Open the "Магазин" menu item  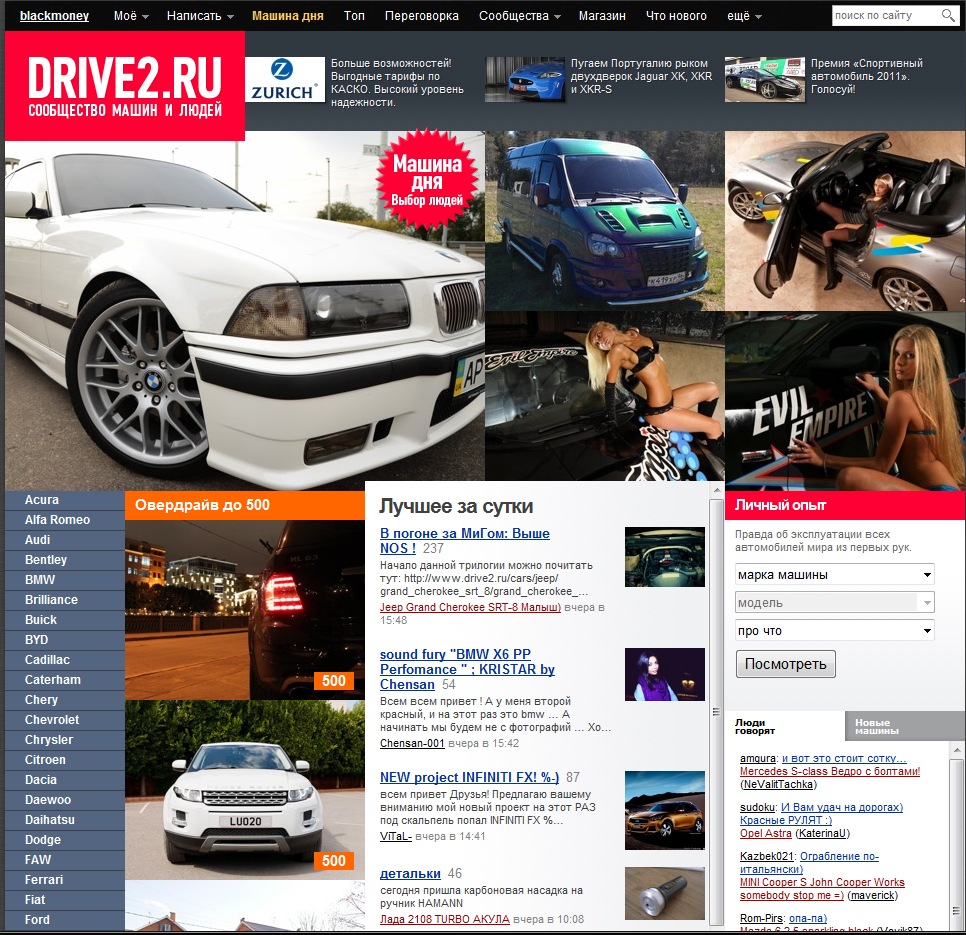click(x=602, y=16)
